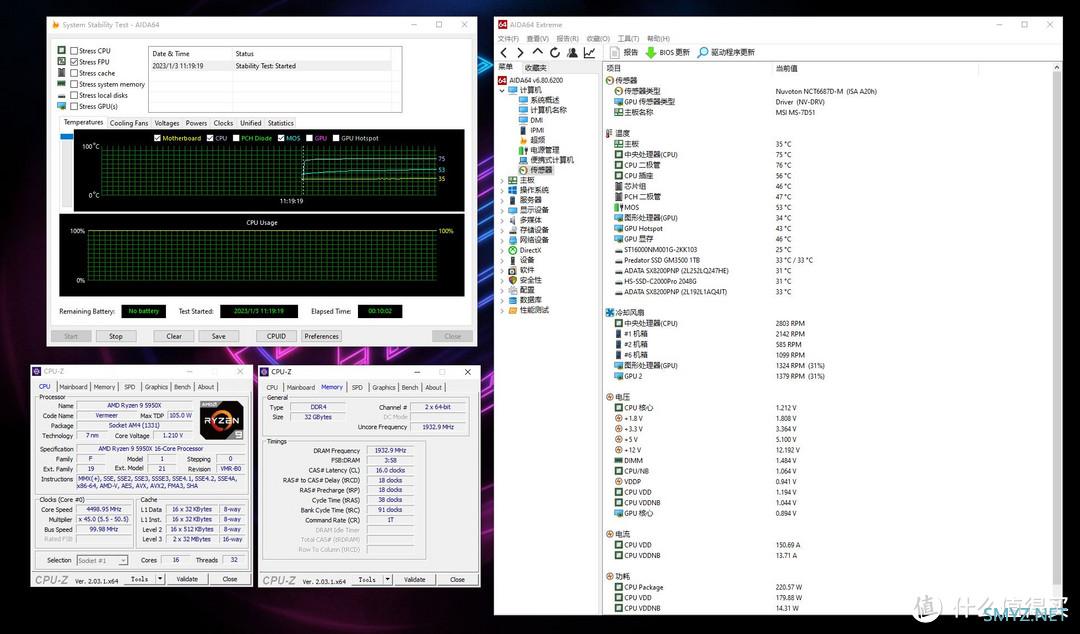
Task: Click the 报告 report icon in AIDA64 toolbar
Action: point(615,52)
